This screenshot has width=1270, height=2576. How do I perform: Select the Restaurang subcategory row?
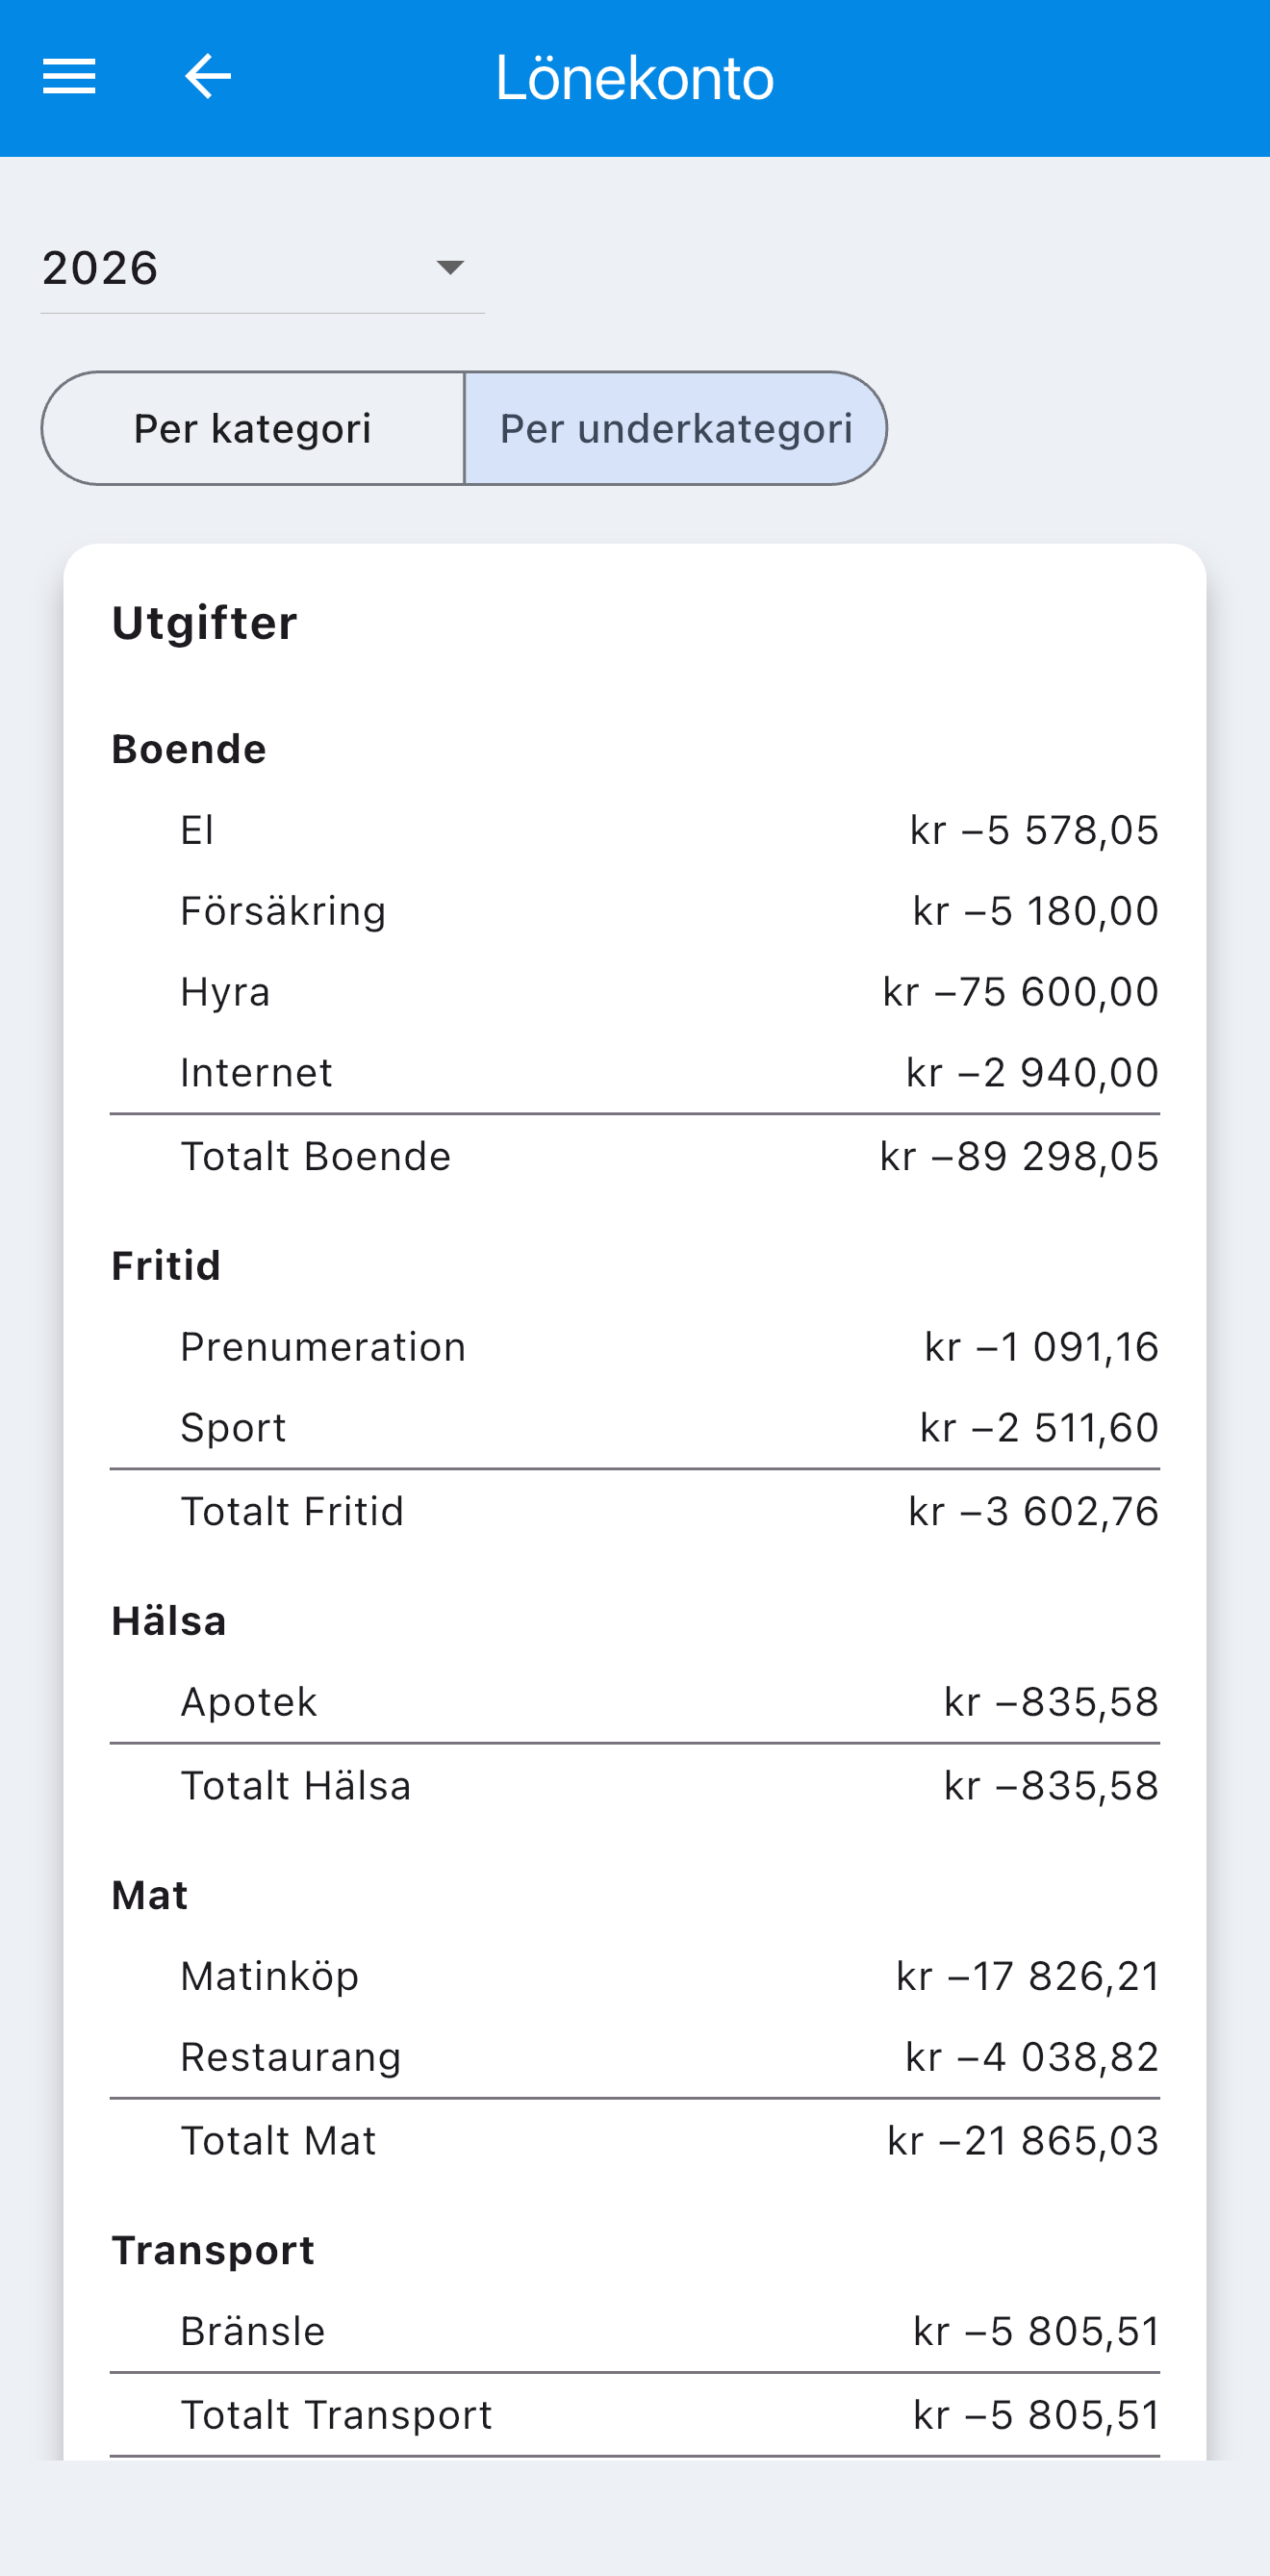click(x=635, y=2057)
